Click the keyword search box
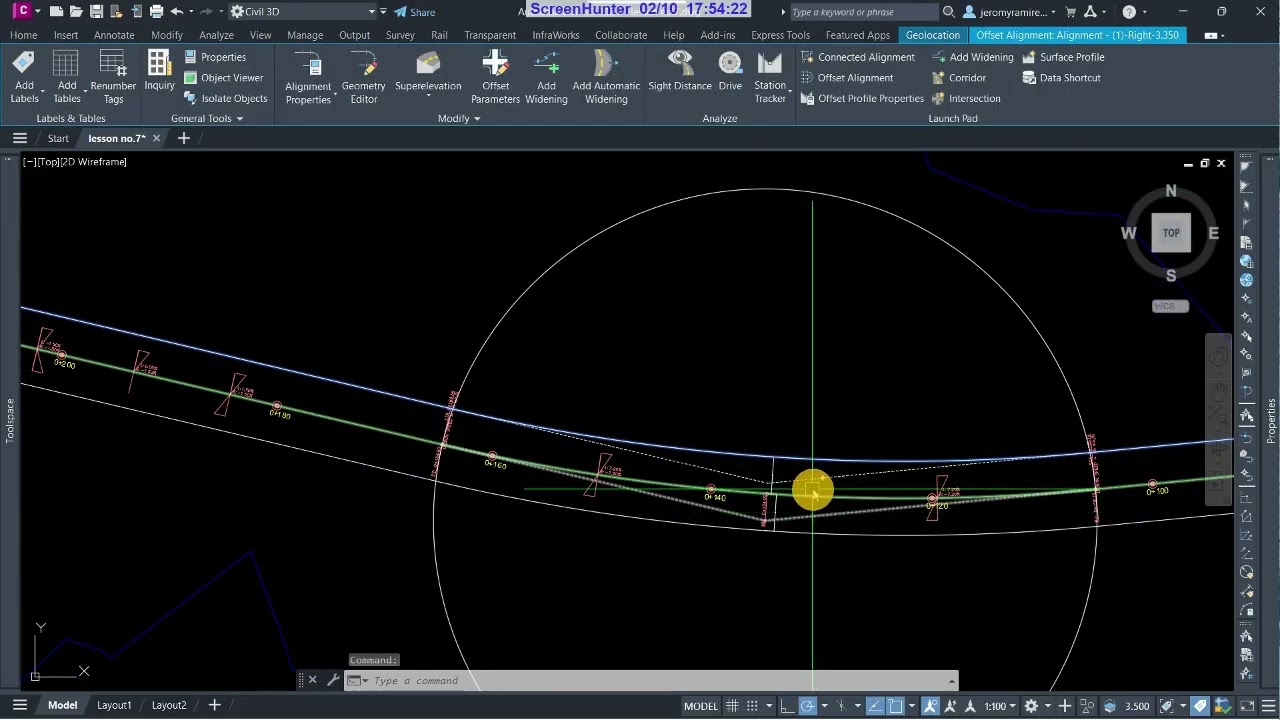The height and width of the screenshot is (720, 1280). (x=863, y=12)
